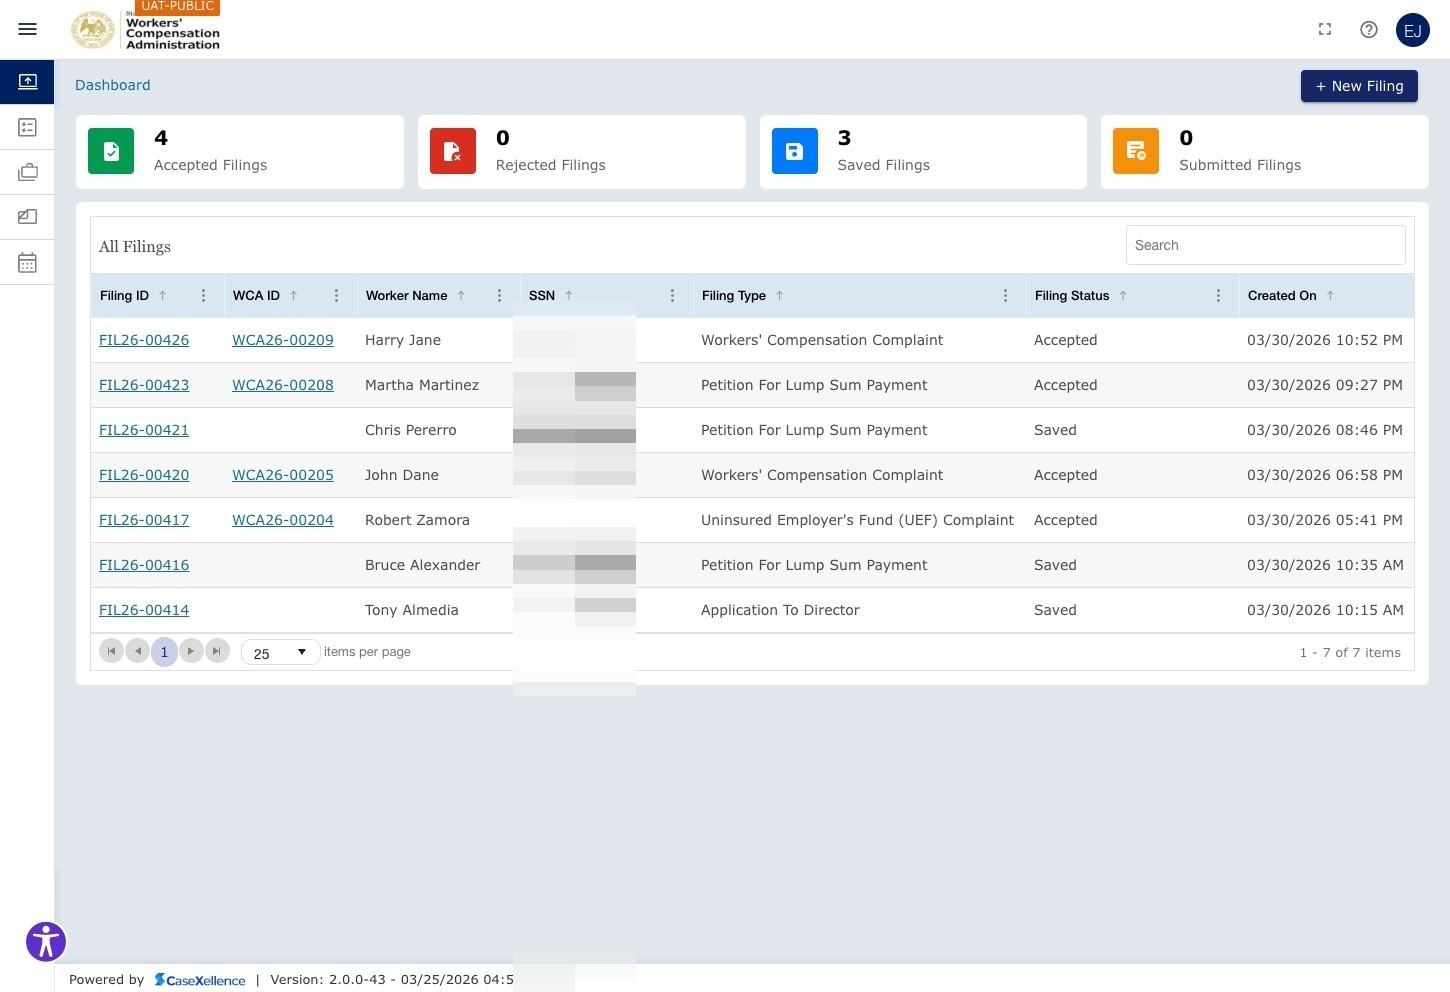Sort by Filing ID arrow
Image resolution: width=1450 pixels, height=992 pixels.
pyautogui.click(x=162, y=296)
